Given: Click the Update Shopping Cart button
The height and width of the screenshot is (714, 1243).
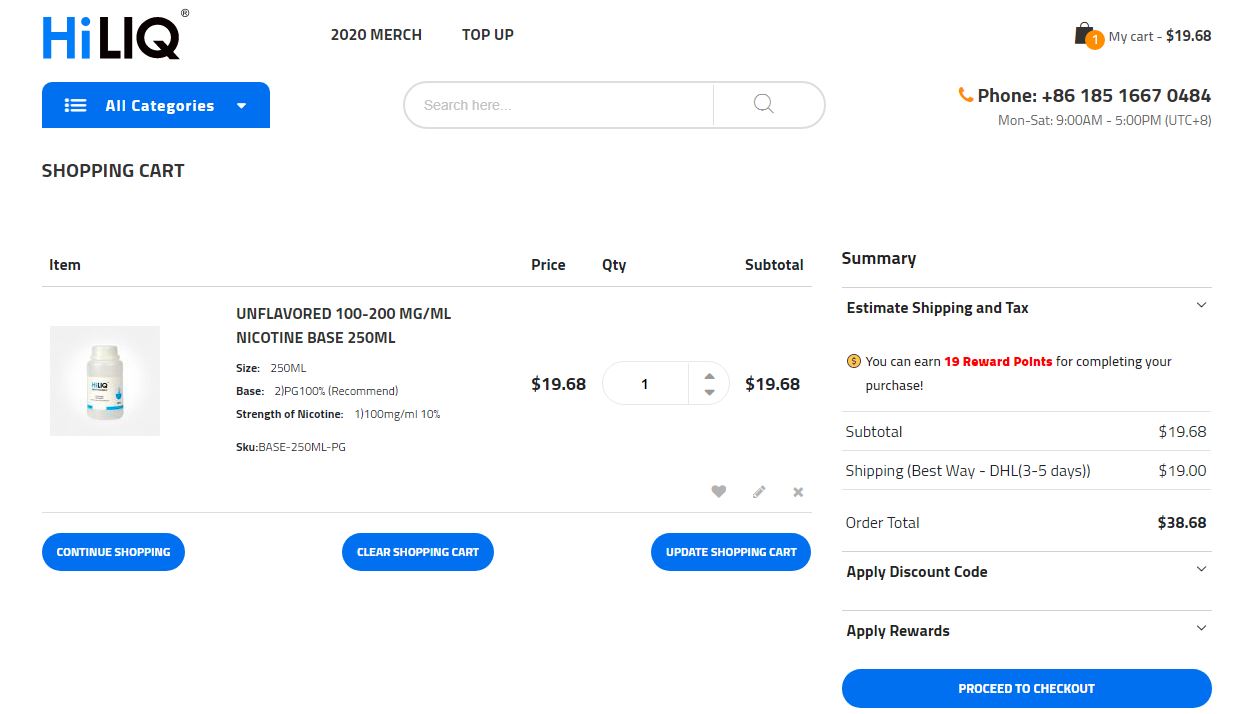Looking at the screenshot, I should [x=731, y=552].
